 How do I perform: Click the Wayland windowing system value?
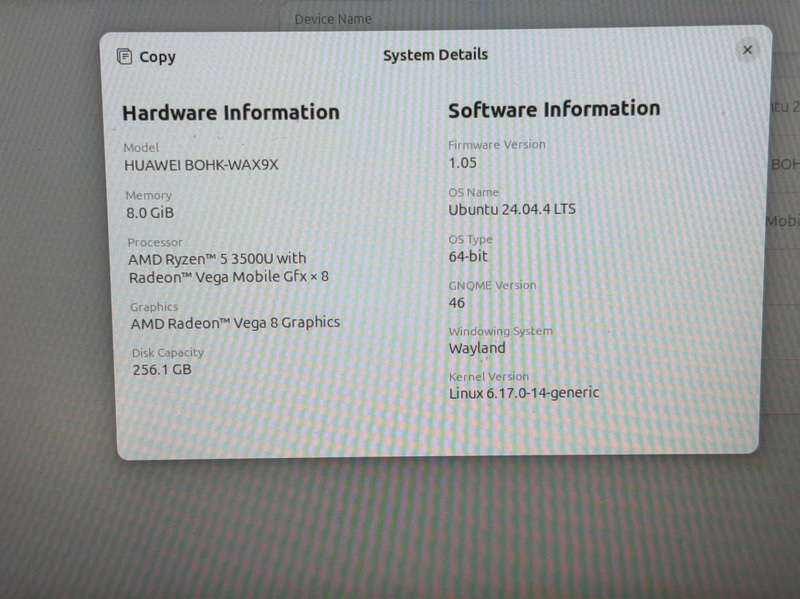(x=477, y=349)
